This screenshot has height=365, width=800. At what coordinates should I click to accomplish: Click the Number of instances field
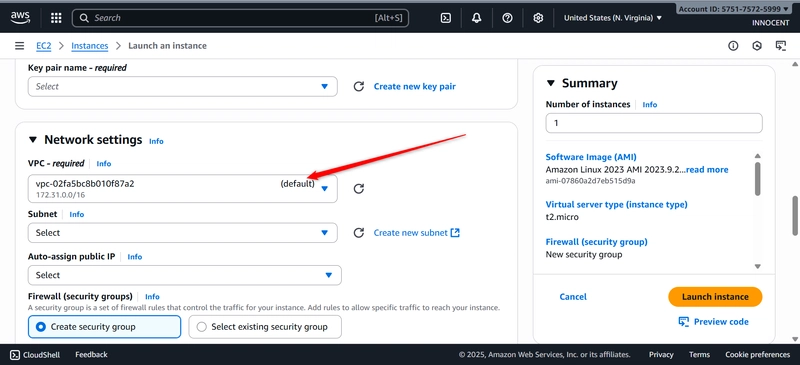pos(654,123)
